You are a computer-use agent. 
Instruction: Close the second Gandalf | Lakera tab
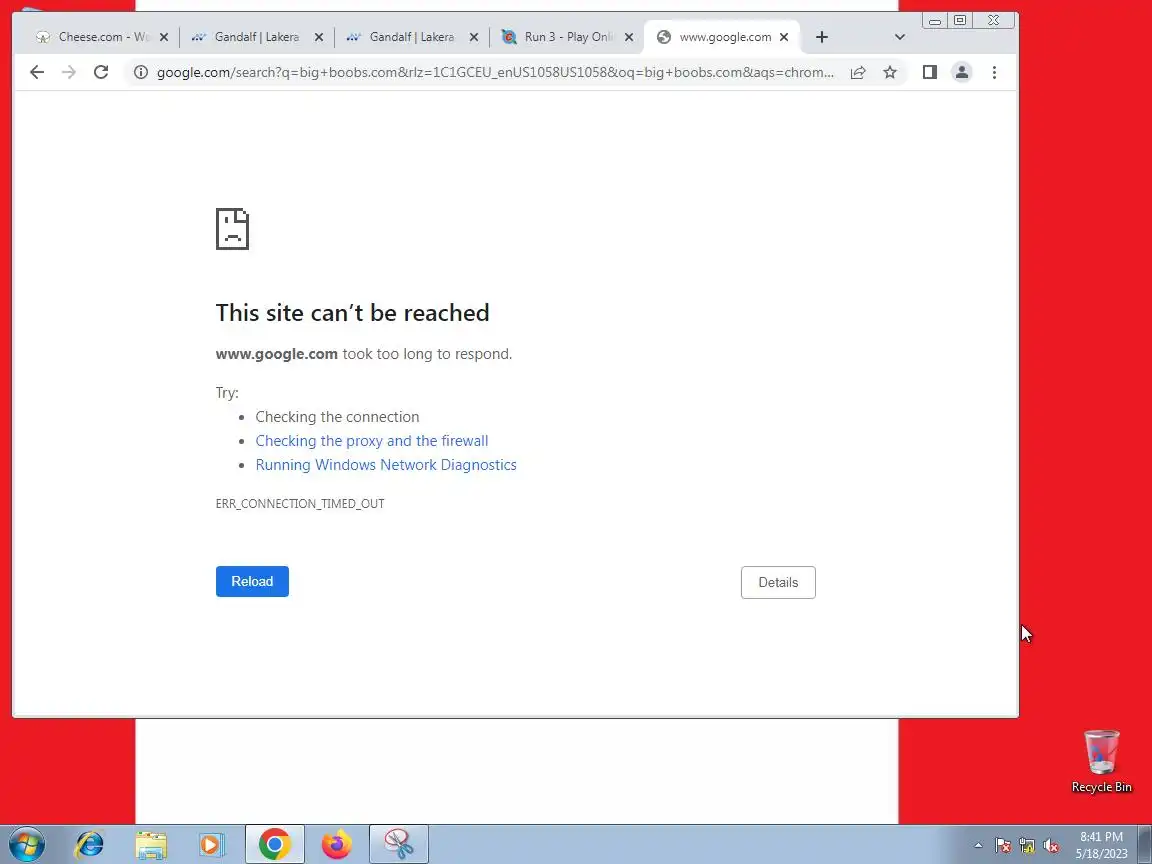pos(474,37)
